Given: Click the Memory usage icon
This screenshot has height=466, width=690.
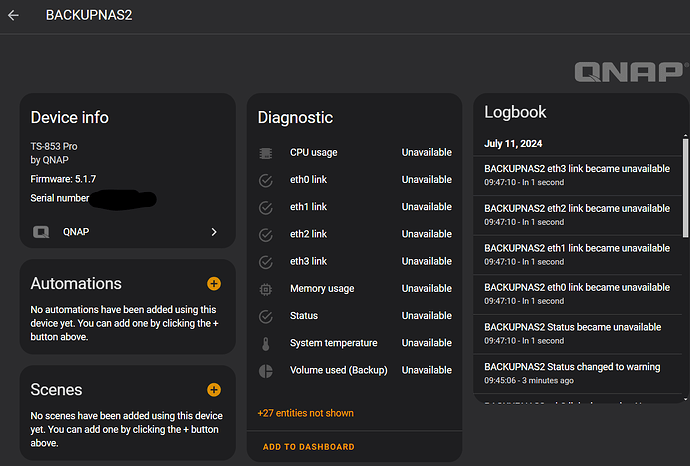Looking at the screenshot, I should pos(265,289).
